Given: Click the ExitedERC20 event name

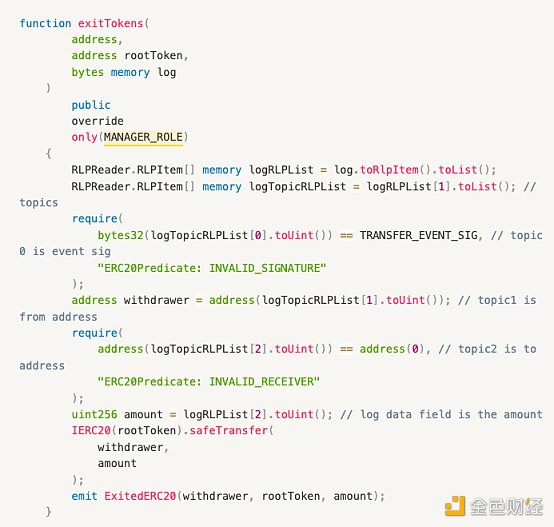Looking at the screenshot, I should click(x=140, y=496).
